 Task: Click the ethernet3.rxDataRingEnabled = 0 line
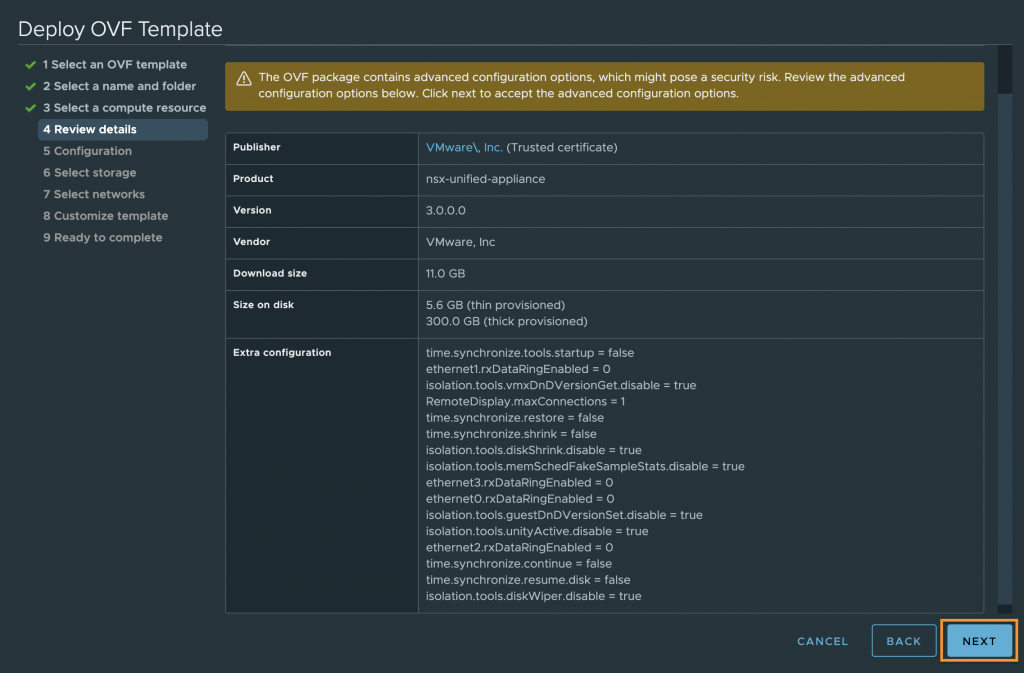click(519, 483)
